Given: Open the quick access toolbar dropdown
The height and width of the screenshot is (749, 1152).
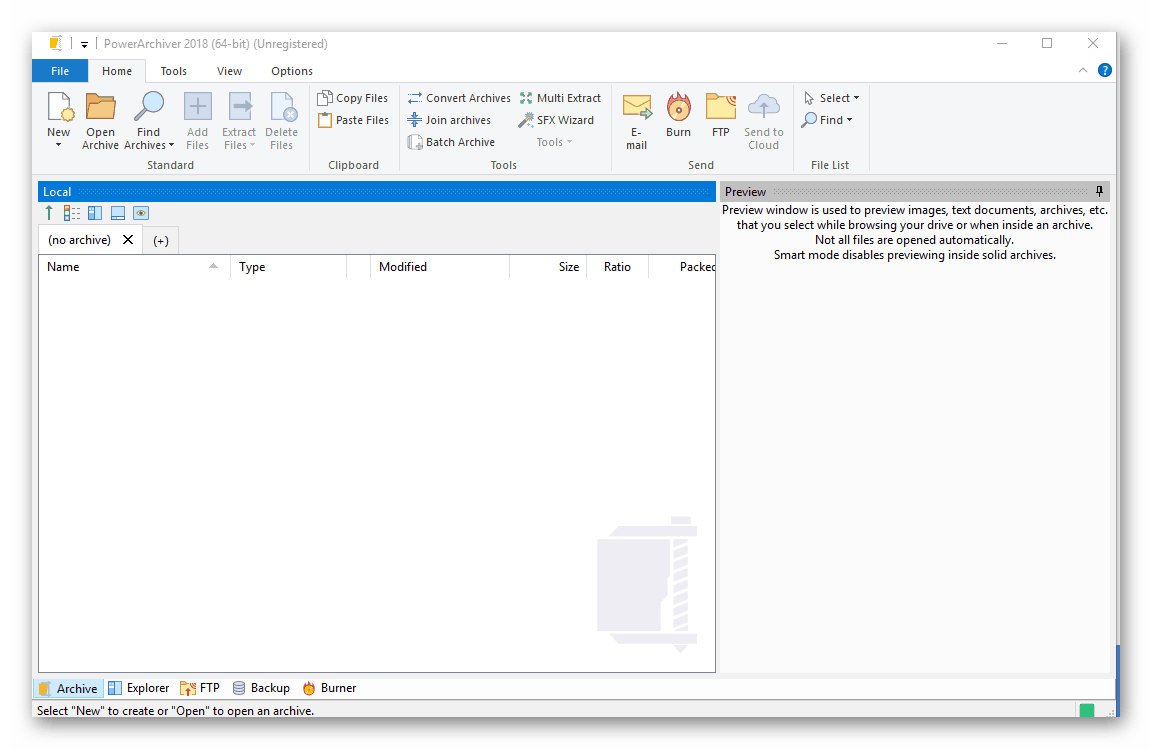Looking at the screenshot, I should click(84, 44).
